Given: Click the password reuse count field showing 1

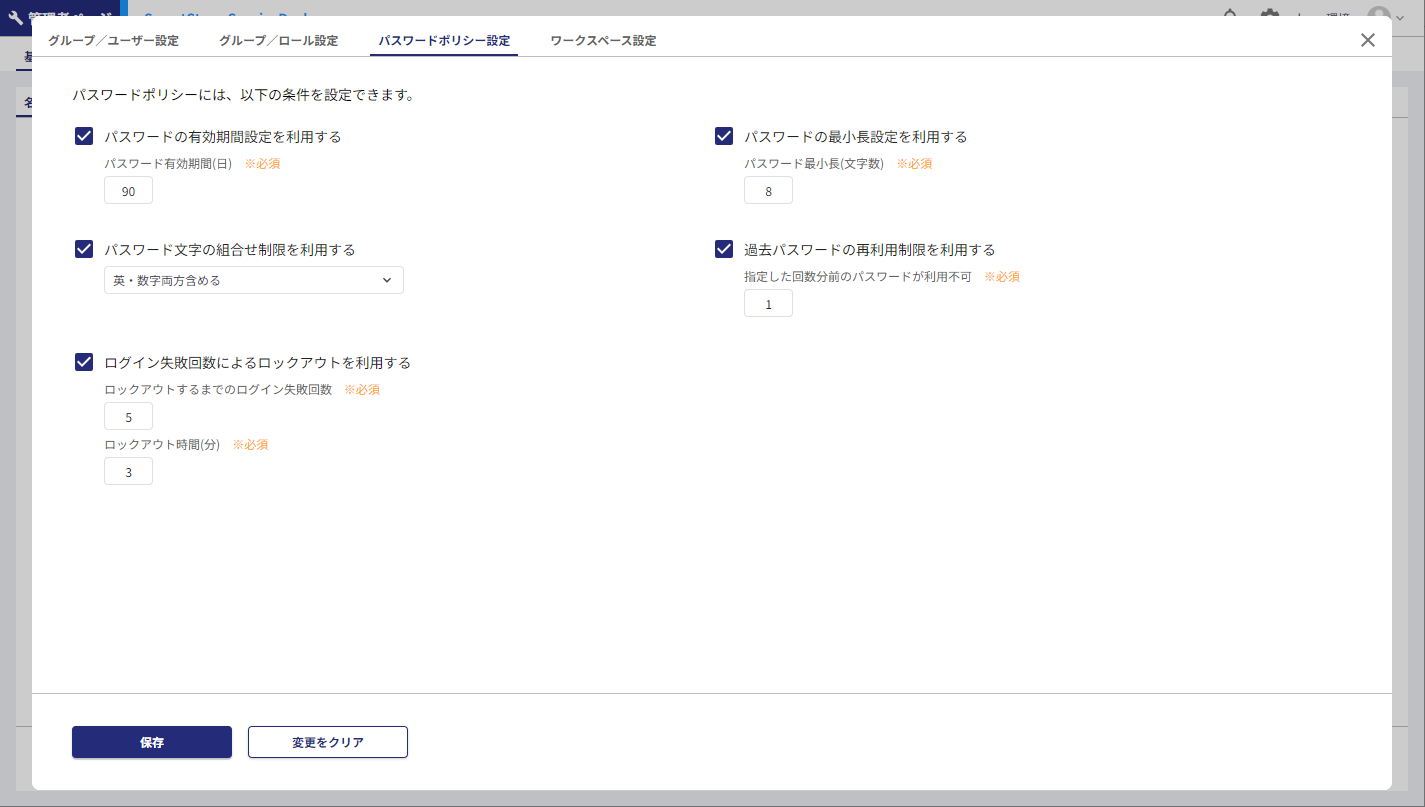Looking at the screenshot, I should click(x=768, y=304).
